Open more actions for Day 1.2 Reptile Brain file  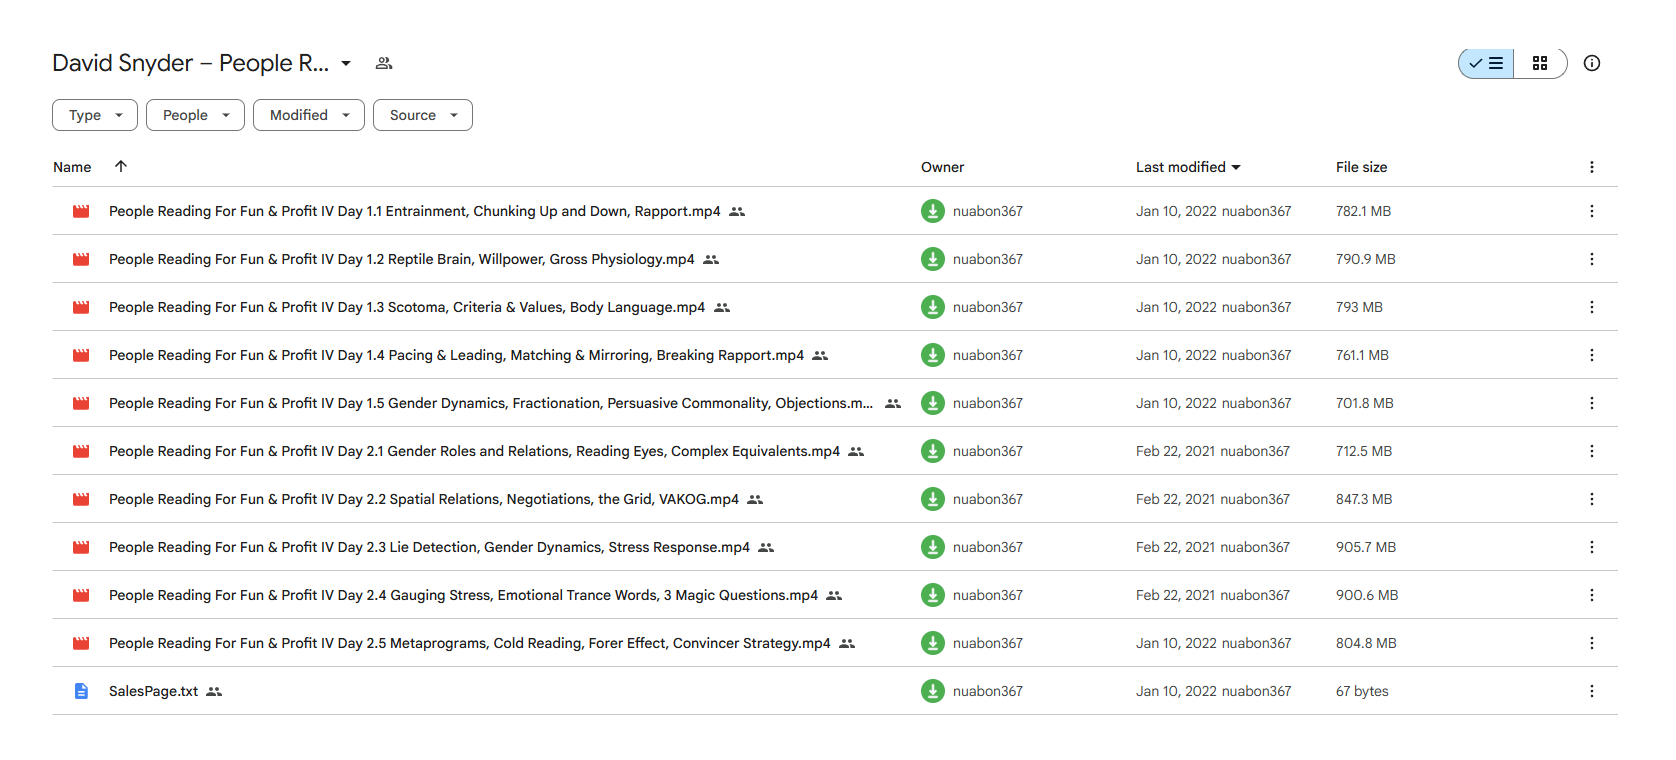point(1592,259)
